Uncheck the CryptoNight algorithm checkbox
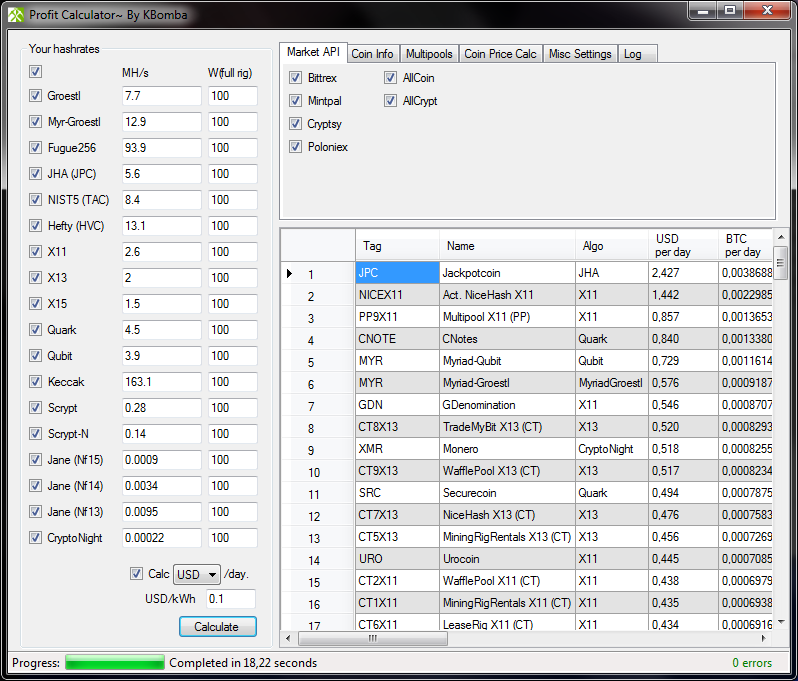Viewport: 798px width, 681px height. [x=35, y=537]
